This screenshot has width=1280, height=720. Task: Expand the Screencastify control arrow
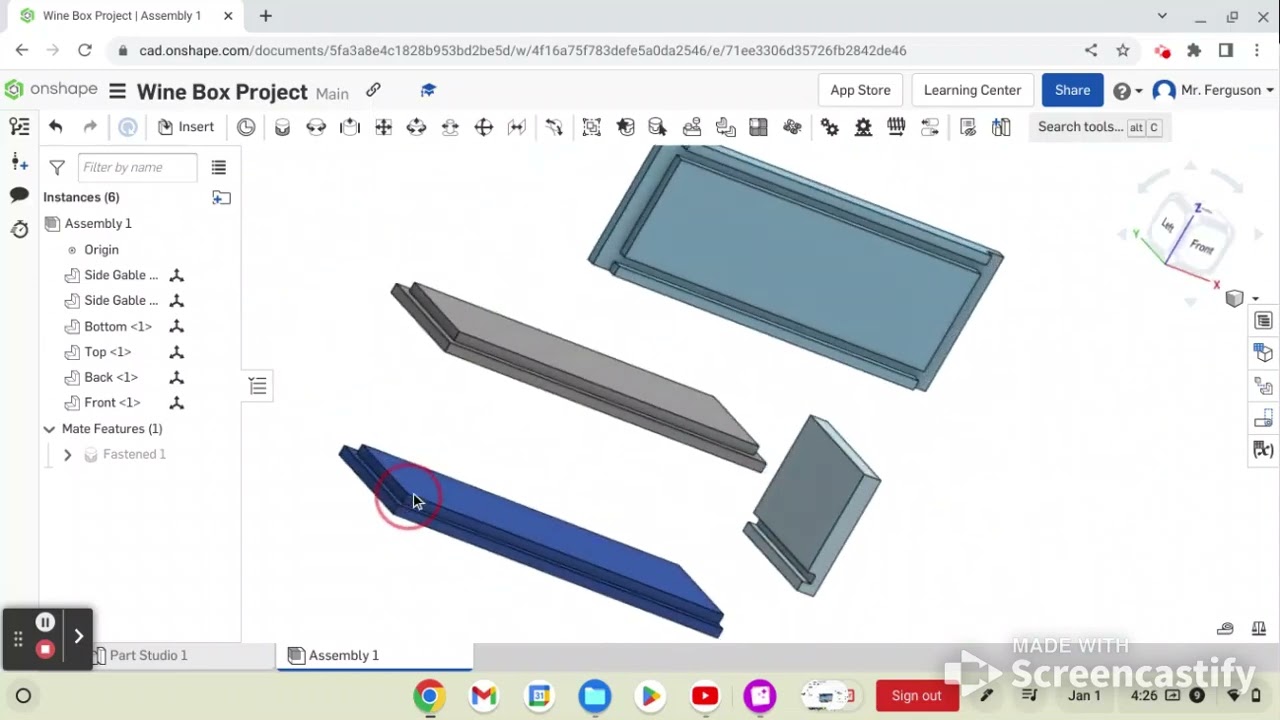78,636
